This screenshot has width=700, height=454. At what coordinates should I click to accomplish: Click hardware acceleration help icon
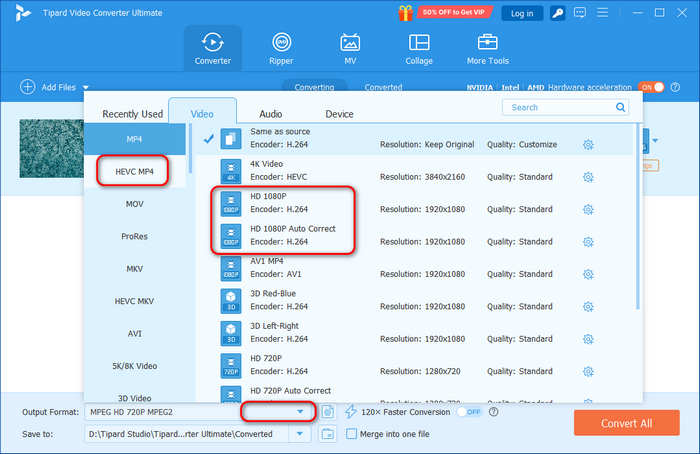coord(675,87)
